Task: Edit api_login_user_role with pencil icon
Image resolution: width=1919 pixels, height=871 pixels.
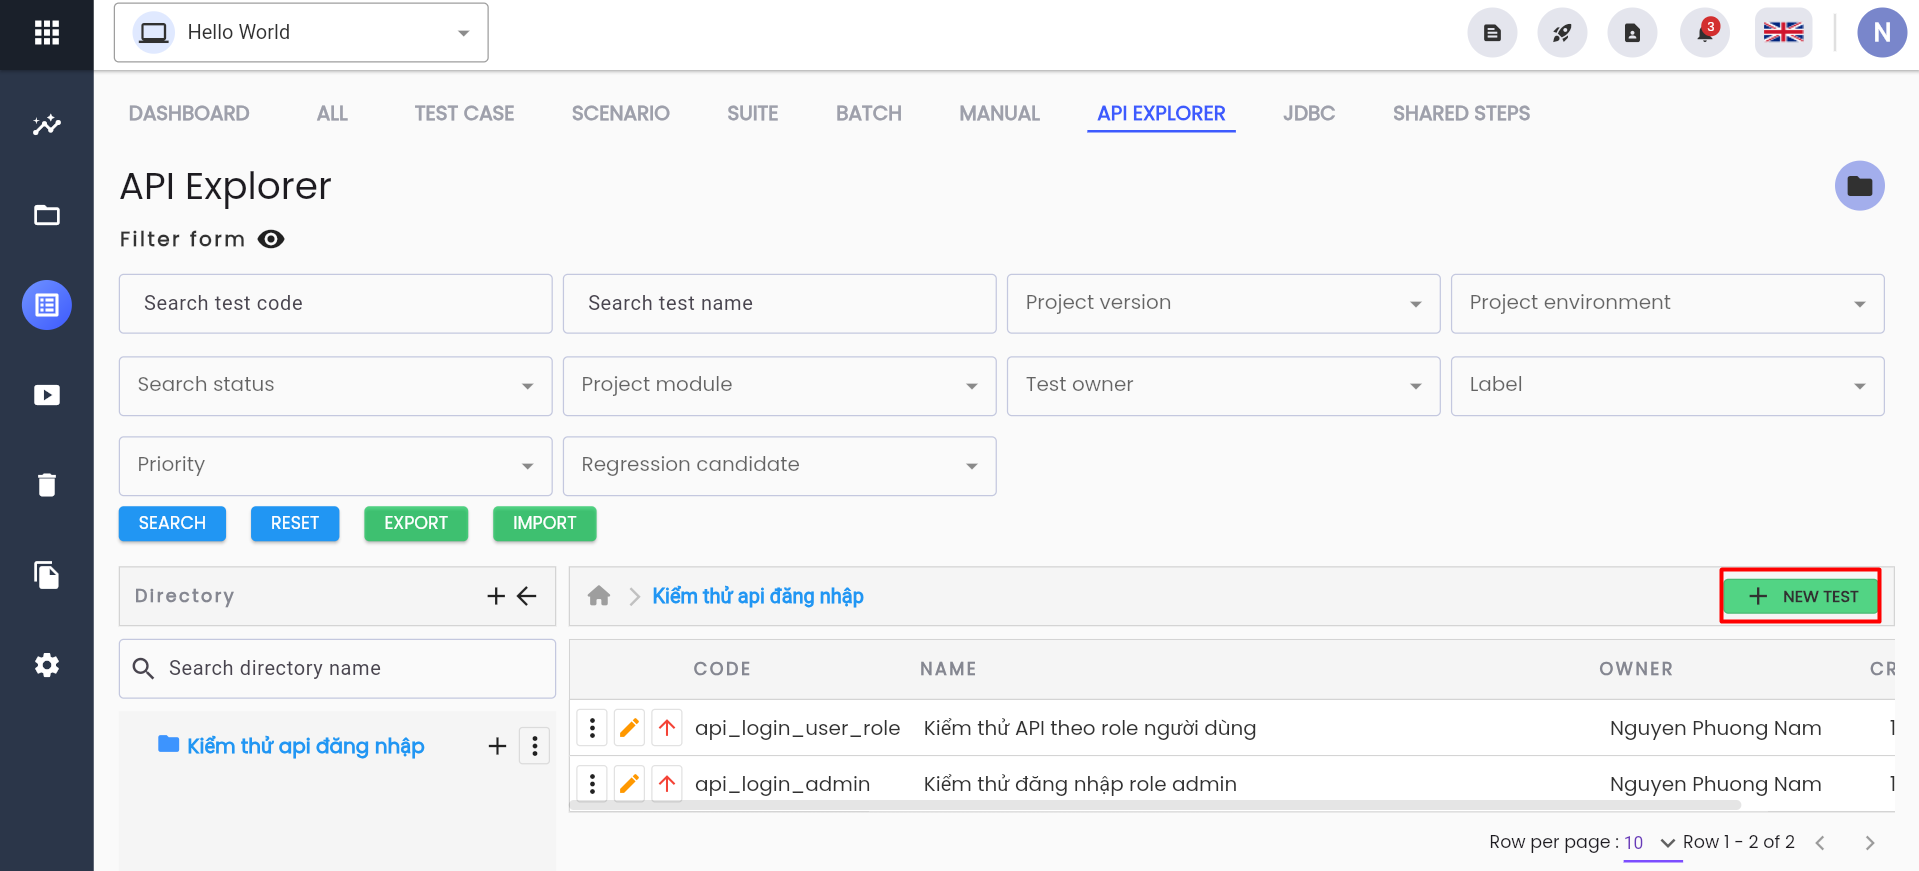Action: point(629,728)
